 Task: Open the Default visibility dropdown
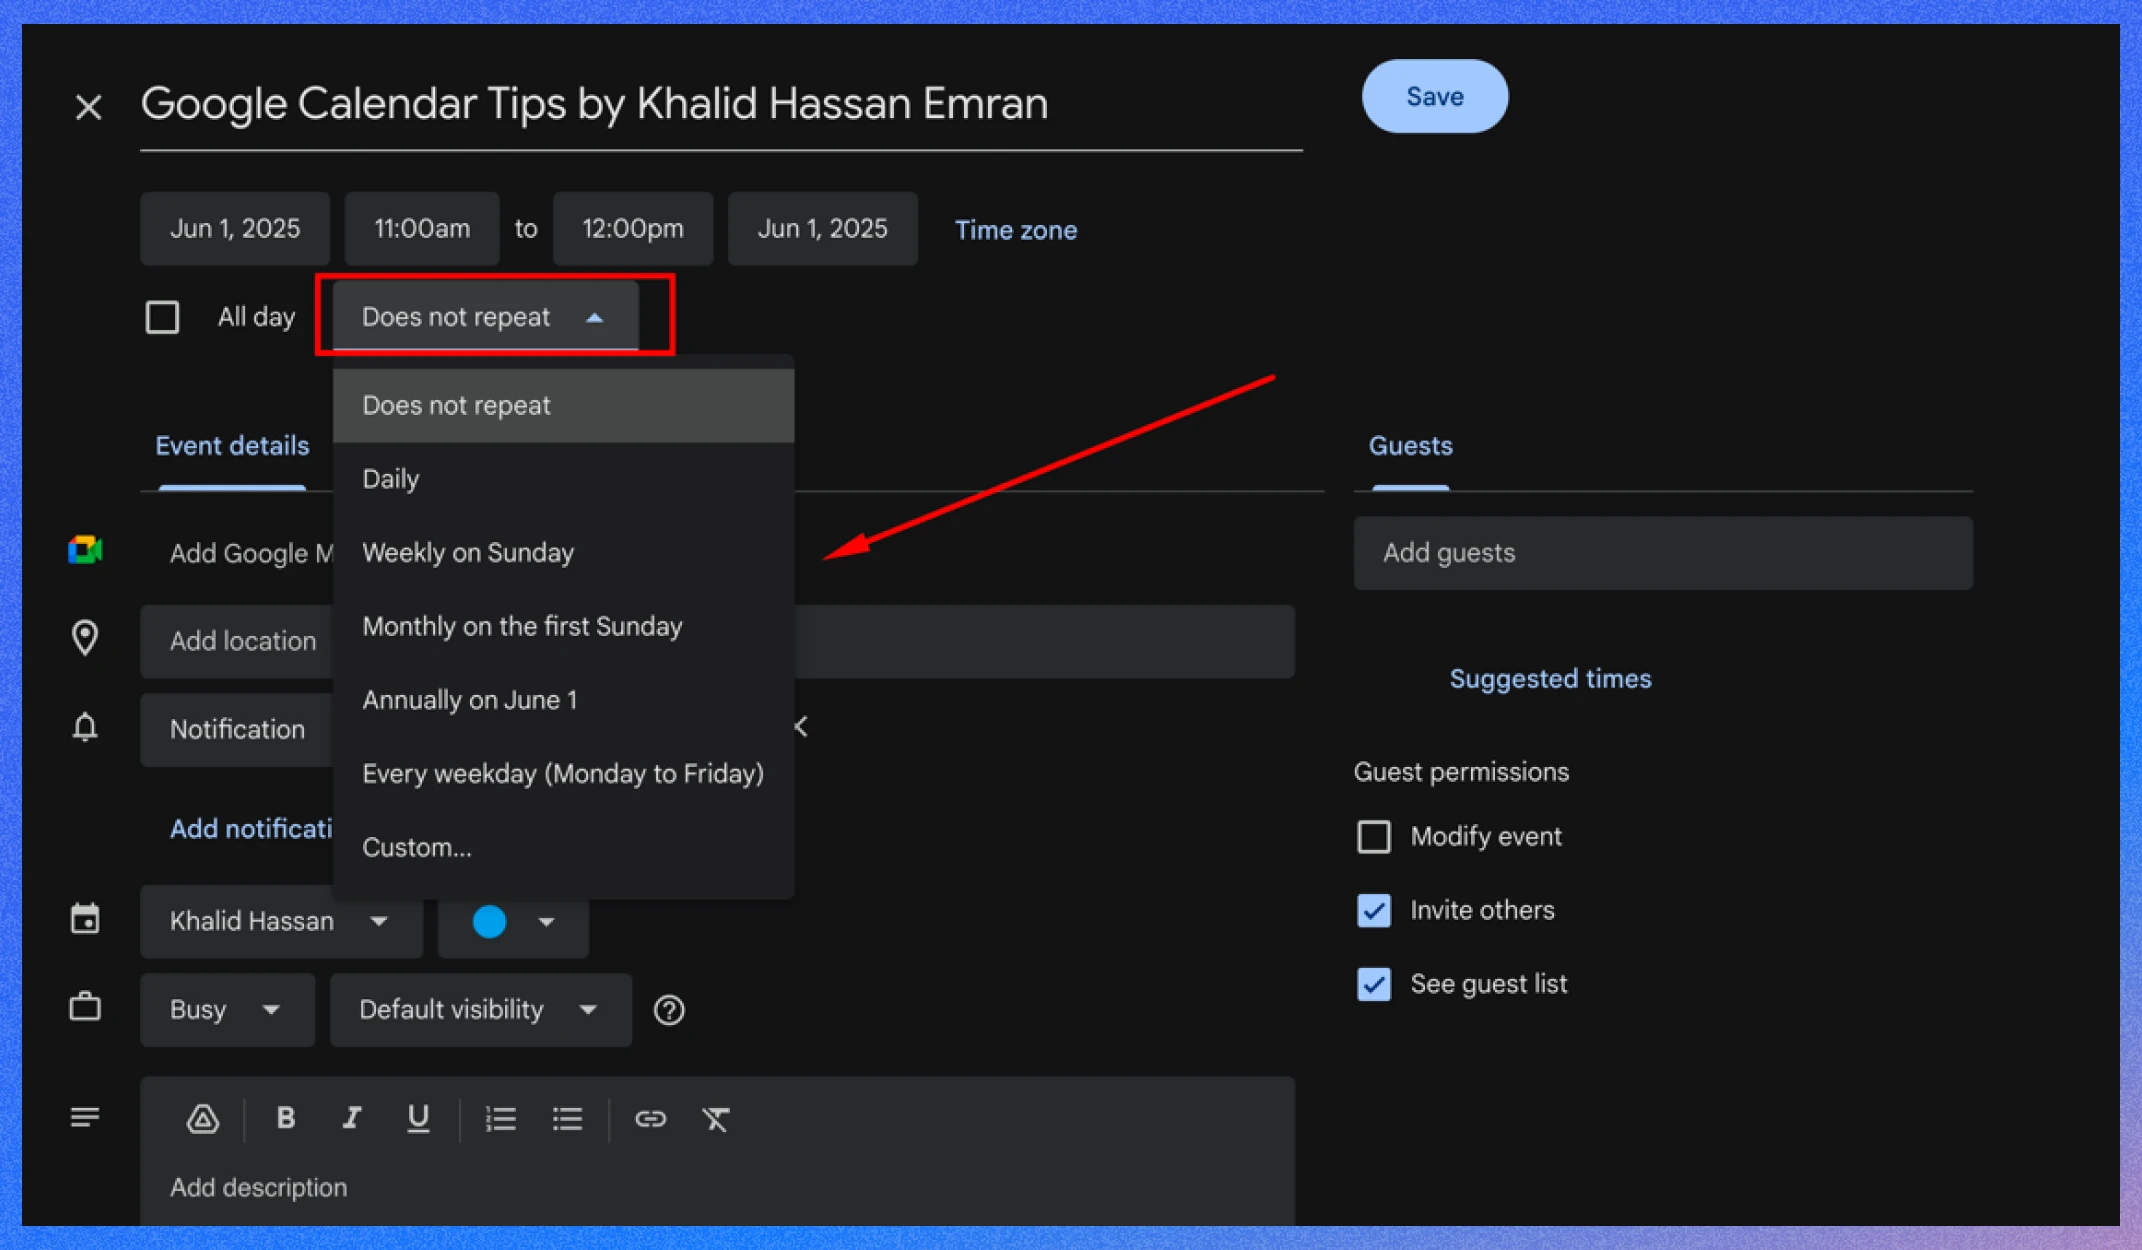480,1010
